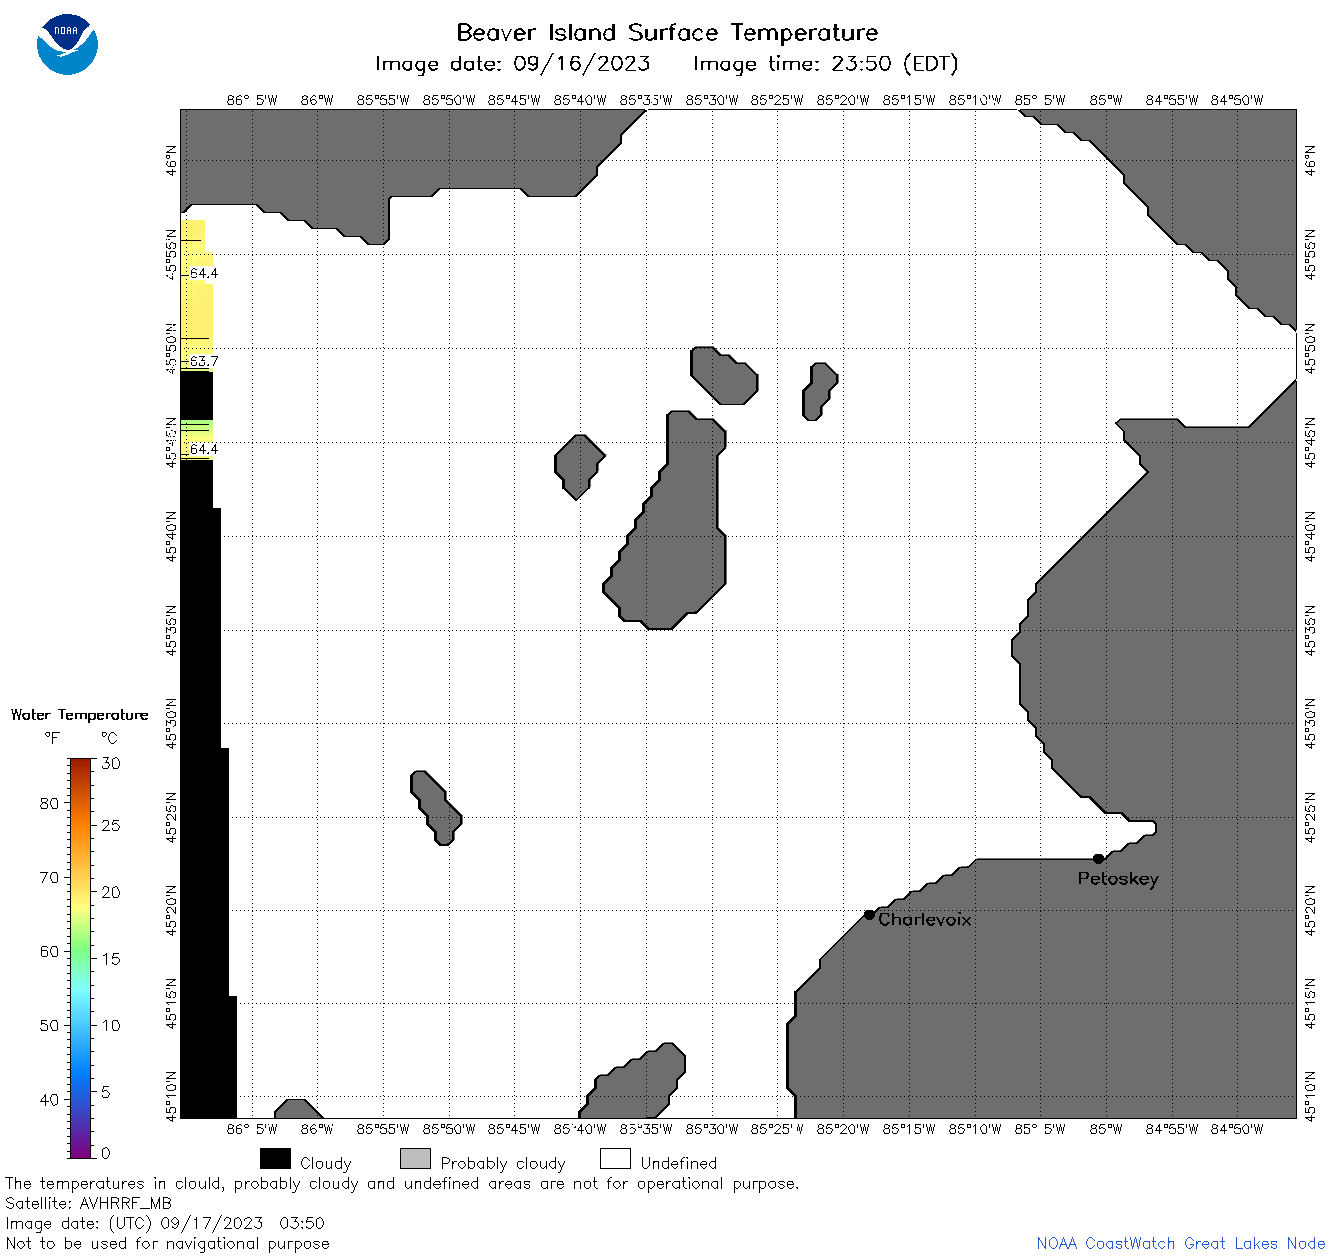Click the 5 Celsius tick value
The width and height of the screenshot is (1336, 1259).
(106, 1092)
